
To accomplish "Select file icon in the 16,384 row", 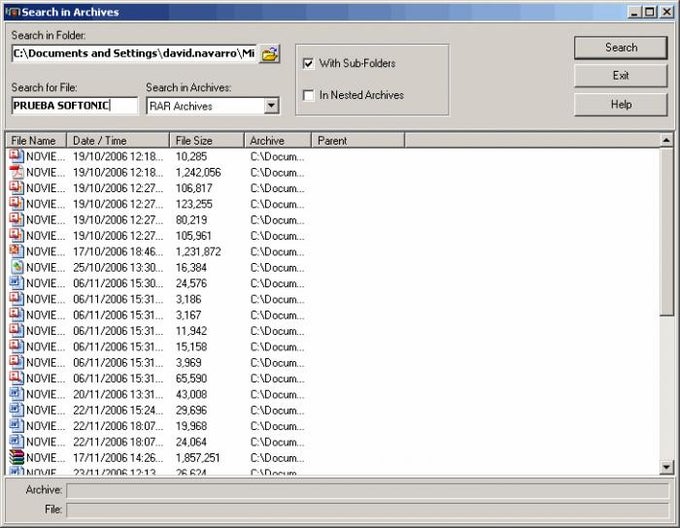I will pos(16,267).
